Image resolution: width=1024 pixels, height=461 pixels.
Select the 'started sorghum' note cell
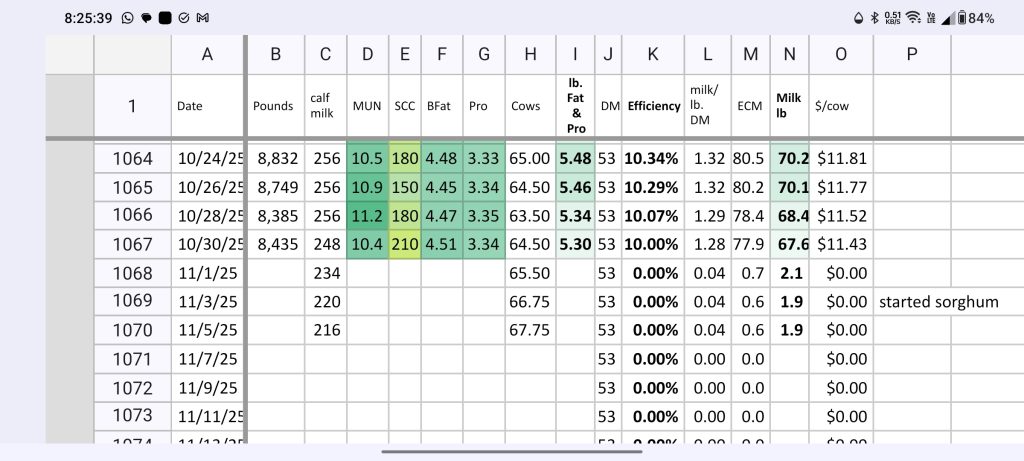(x=938, y=301)
